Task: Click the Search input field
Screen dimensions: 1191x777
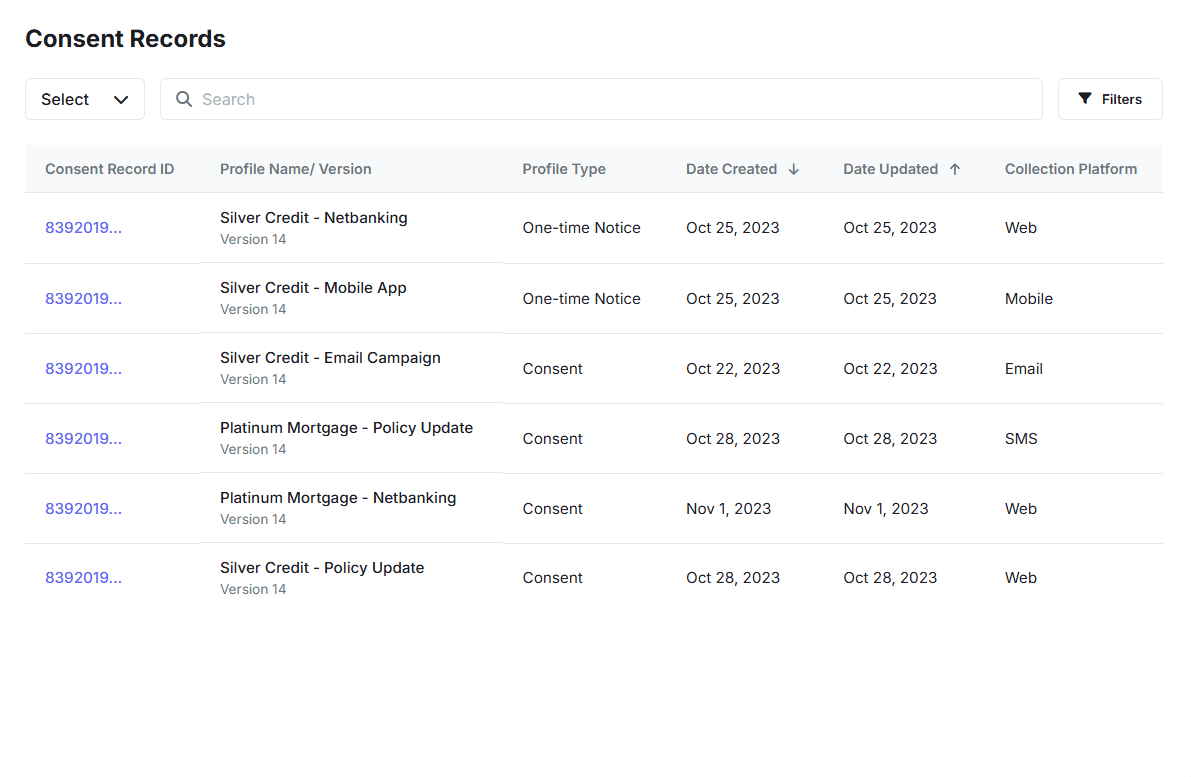Action: 601,99
